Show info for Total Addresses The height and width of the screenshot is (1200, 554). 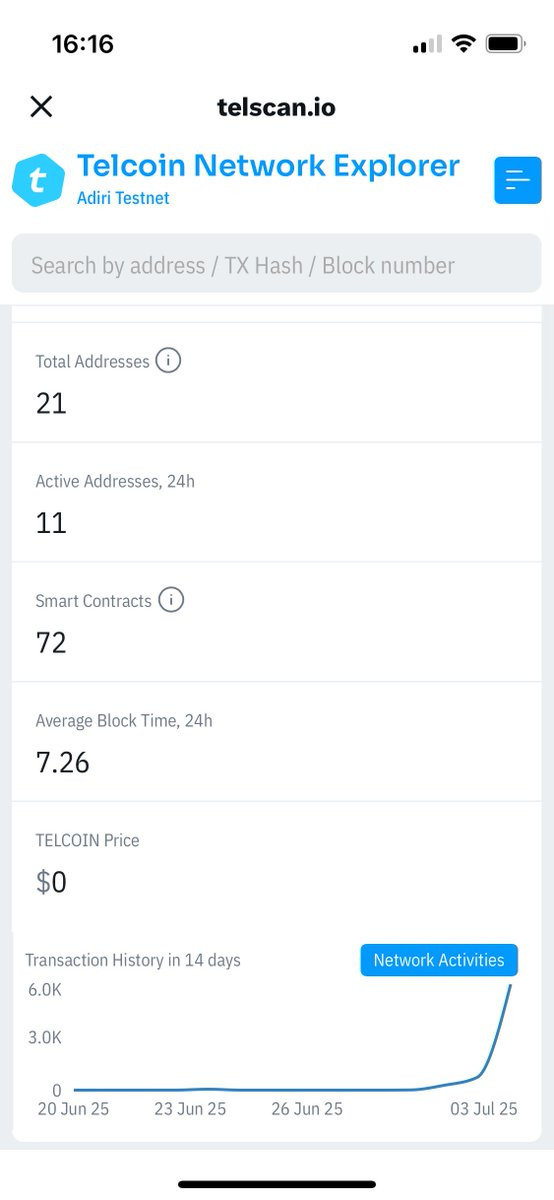[168, 361]
